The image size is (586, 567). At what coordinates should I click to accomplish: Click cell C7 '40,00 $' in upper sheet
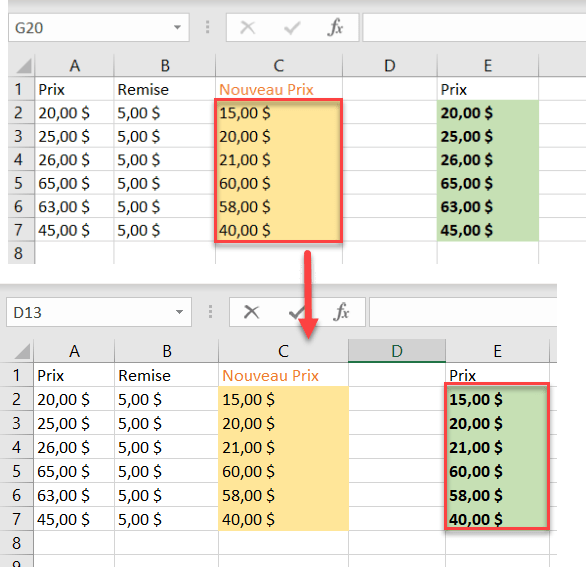pos(279,230)
